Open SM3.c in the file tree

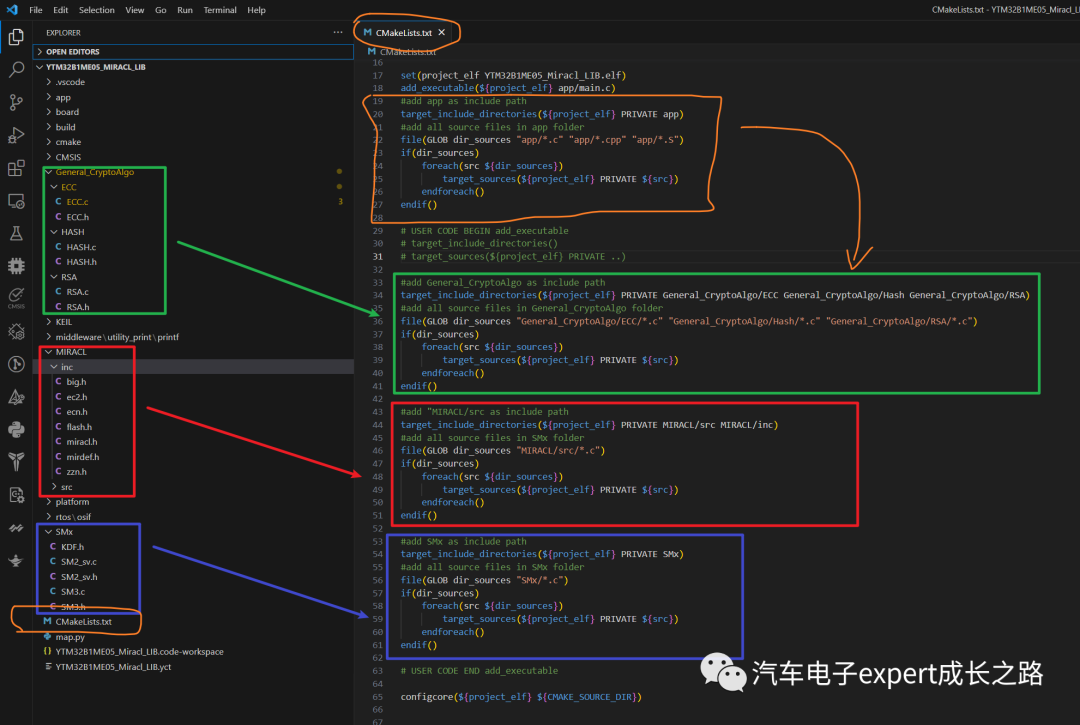tap(193, 591)
